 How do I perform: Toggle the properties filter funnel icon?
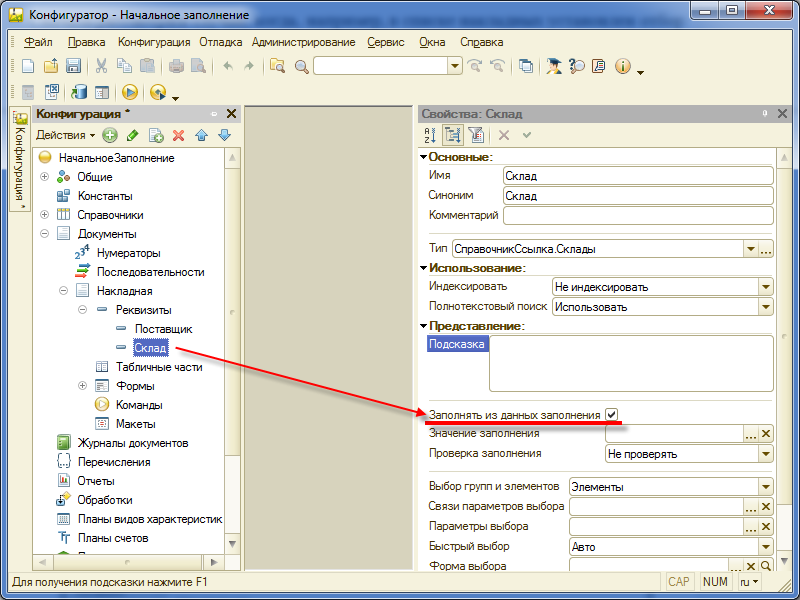(476, 135)
